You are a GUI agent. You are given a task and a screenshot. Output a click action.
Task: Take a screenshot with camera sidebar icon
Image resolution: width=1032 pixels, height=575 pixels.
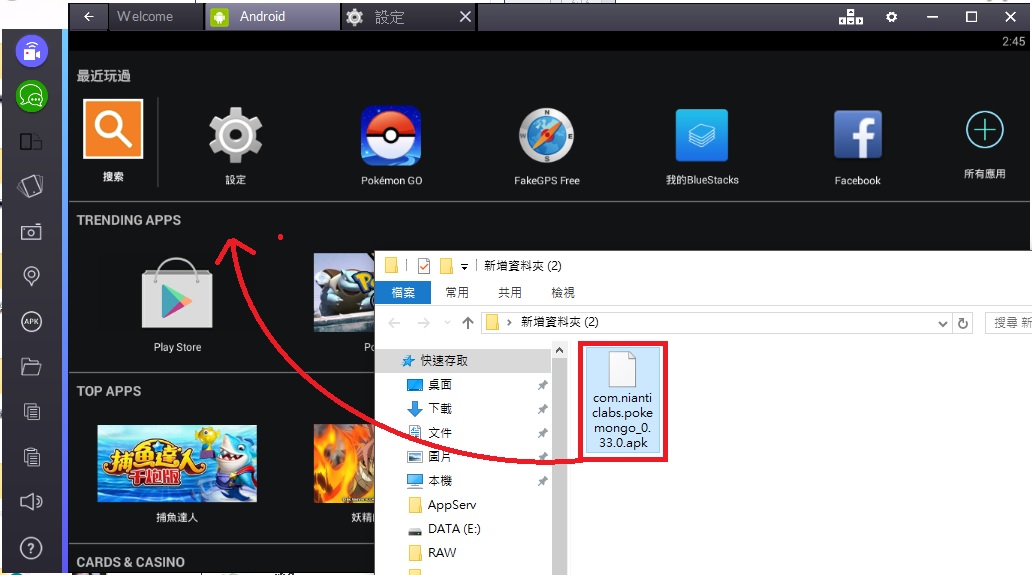[31, 232]
